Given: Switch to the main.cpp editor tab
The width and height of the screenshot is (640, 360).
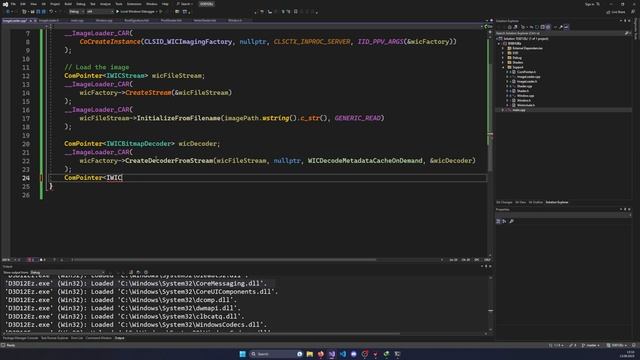Looking at the screenshot, I should point(77,20).
